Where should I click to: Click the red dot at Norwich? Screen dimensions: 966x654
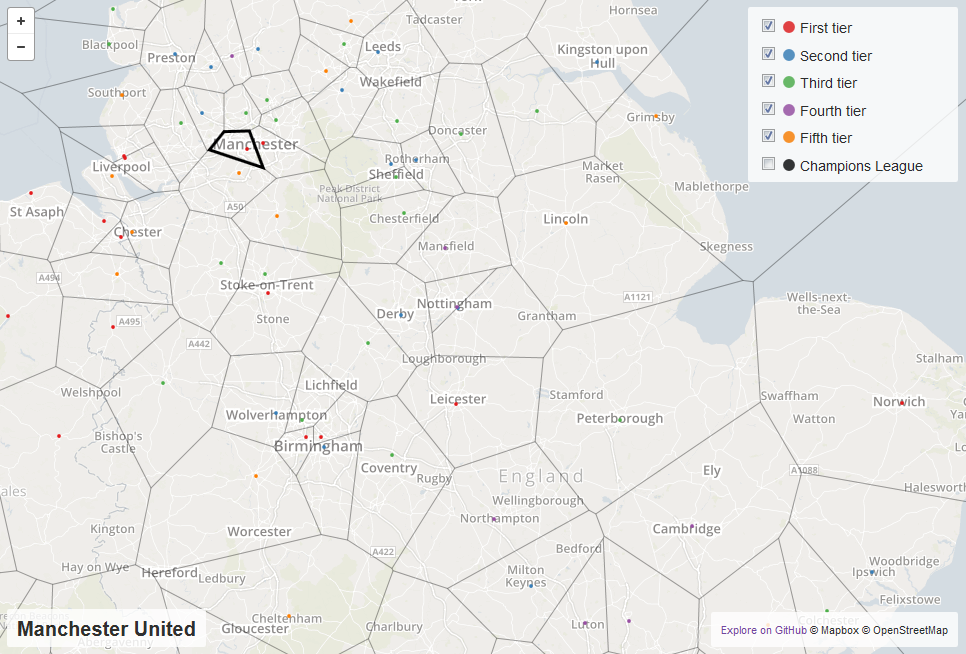coord(901,403)
